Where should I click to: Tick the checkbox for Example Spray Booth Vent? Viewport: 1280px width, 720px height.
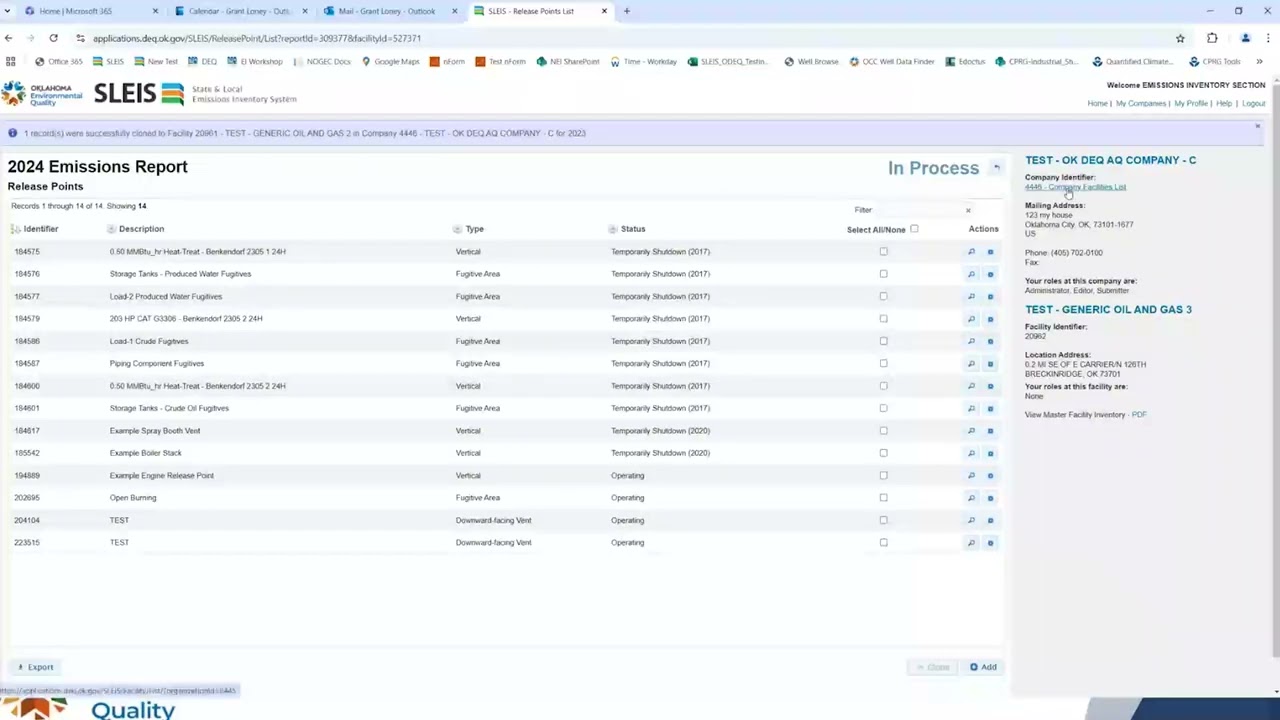click(x=883, y=430)
